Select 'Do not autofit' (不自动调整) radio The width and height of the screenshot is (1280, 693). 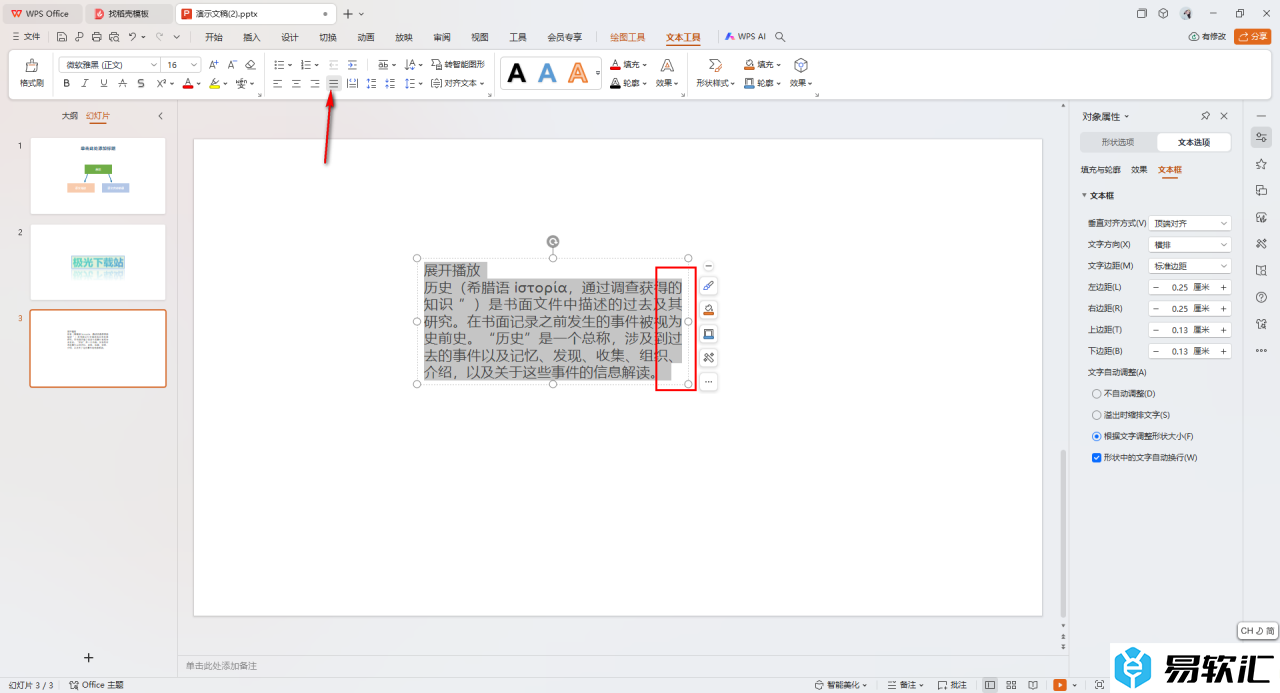click(1097, 394)
